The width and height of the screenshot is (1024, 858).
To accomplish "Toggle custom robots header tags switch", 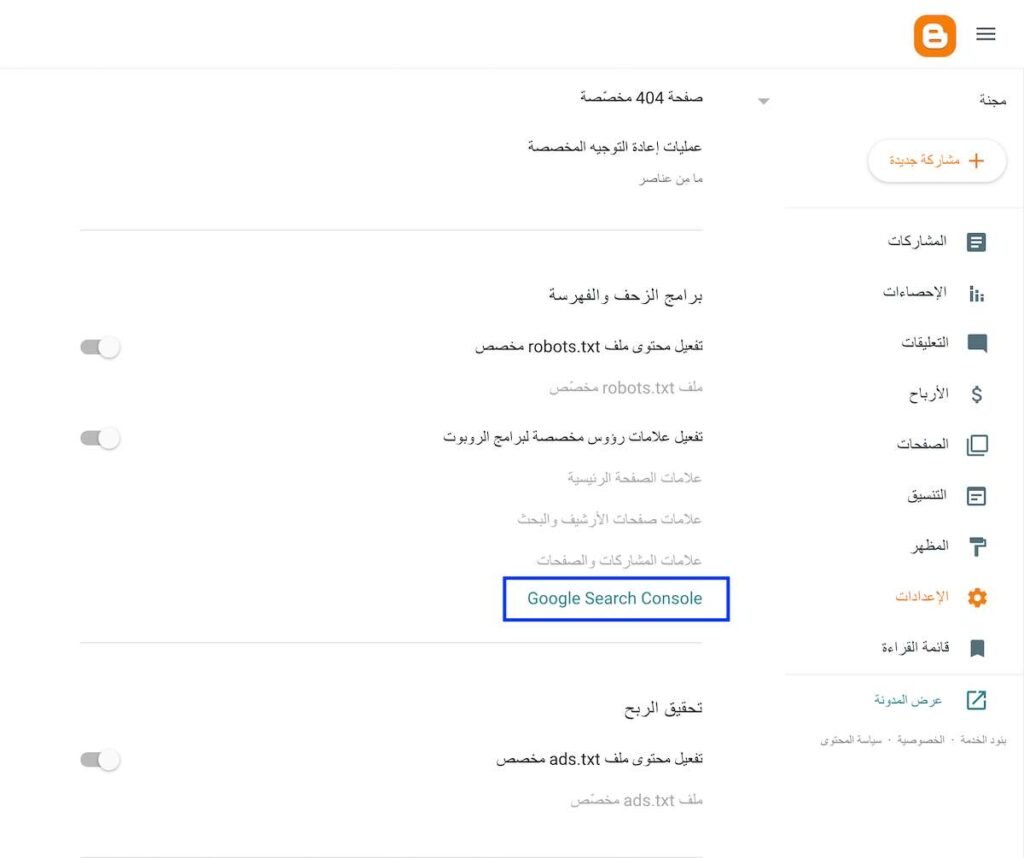I will click(x=100, y=438).
